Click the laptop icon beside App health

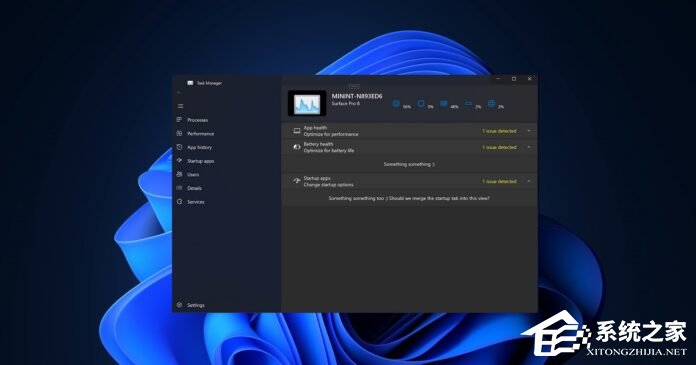coord(297,131)
